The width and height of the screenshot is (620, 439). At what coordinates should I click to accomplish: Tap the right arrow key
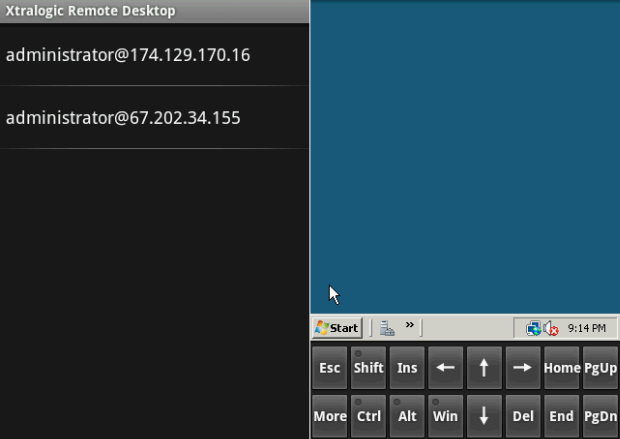click(x=523, y=368)
